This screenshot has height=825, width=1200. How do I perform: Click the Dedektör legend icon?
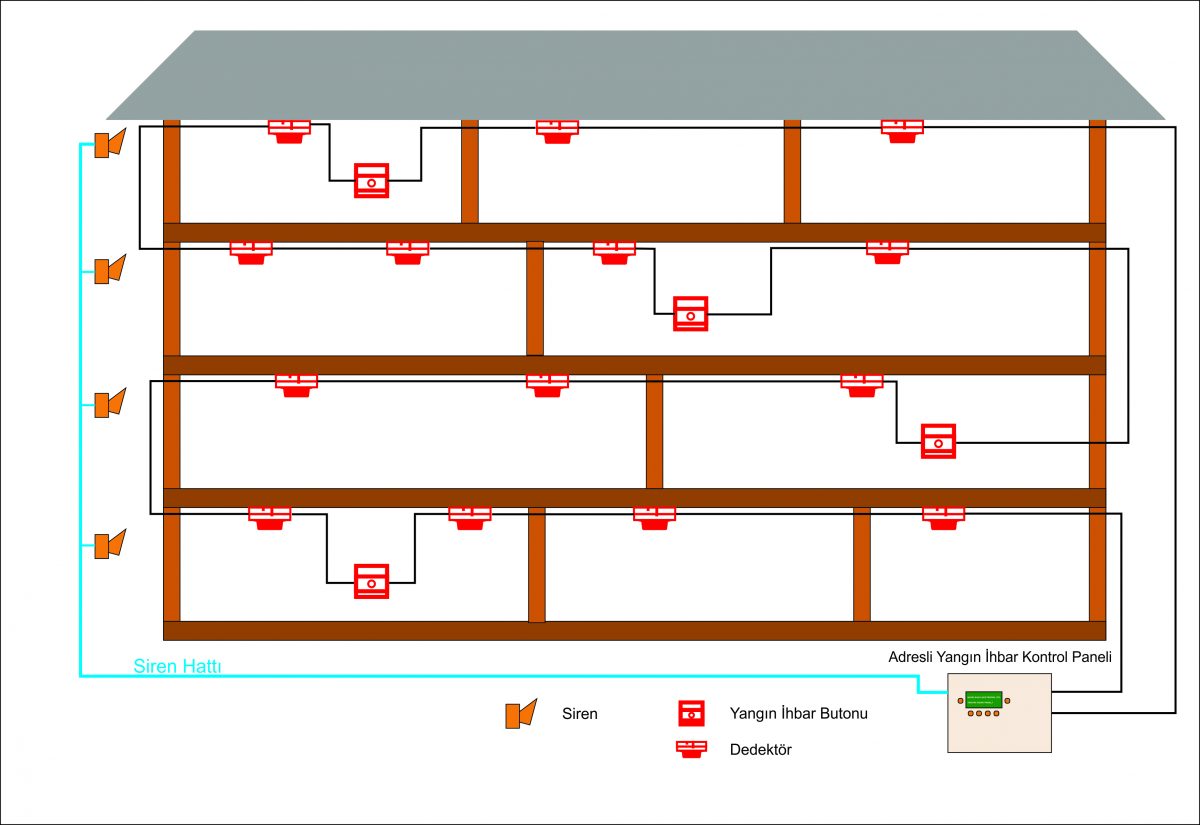point(691,748)
